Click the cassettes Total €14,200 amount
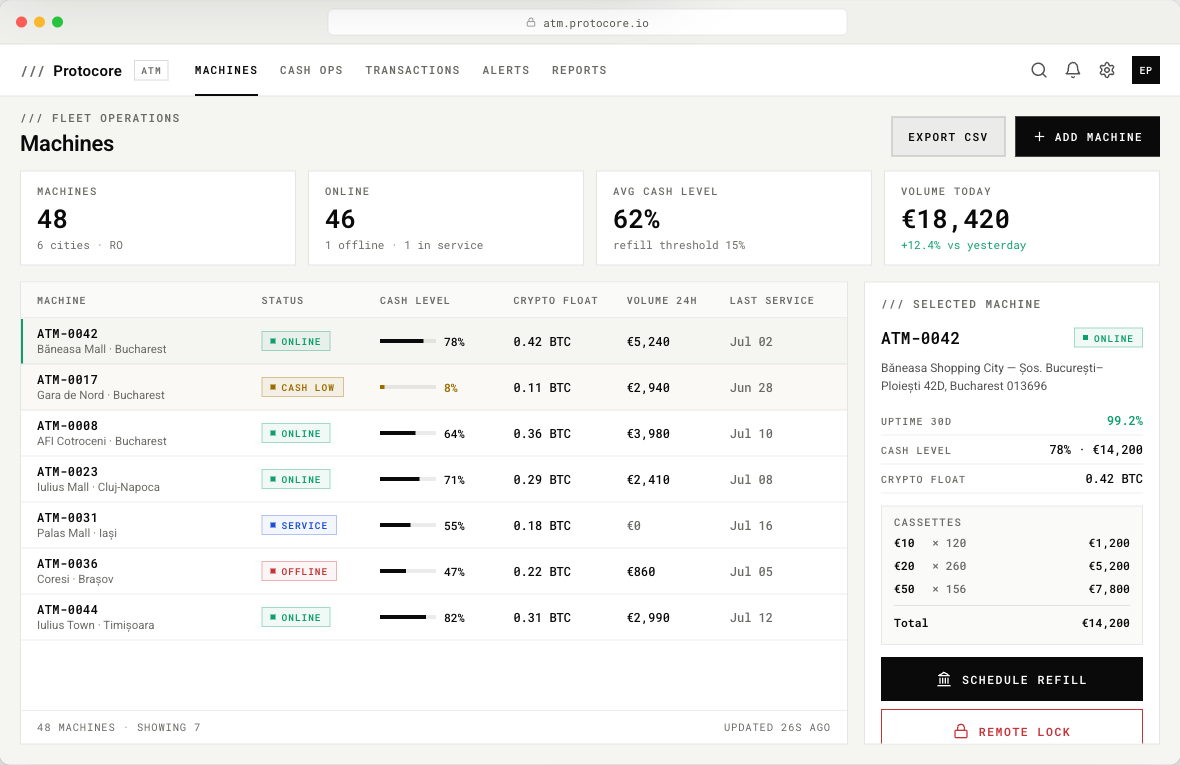This screenshot has height=765, width=1180. point(1105,623)
